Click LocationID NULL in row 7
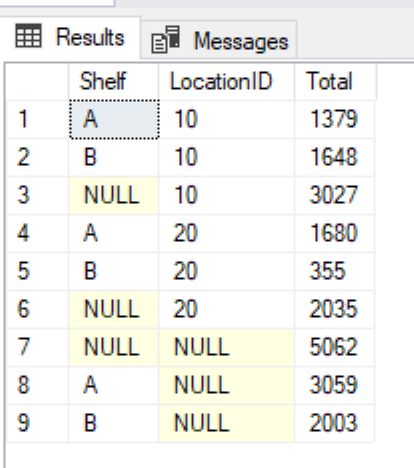 (227, 347)
